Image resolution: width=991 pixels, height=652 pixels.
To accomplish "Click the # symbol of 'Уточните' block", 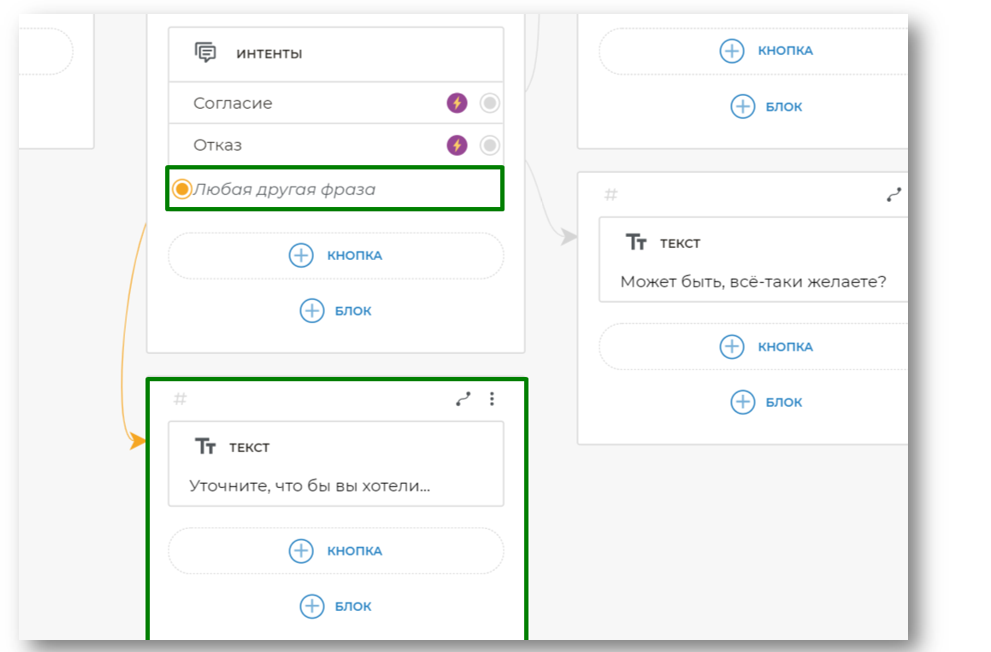I will (180, 399).
